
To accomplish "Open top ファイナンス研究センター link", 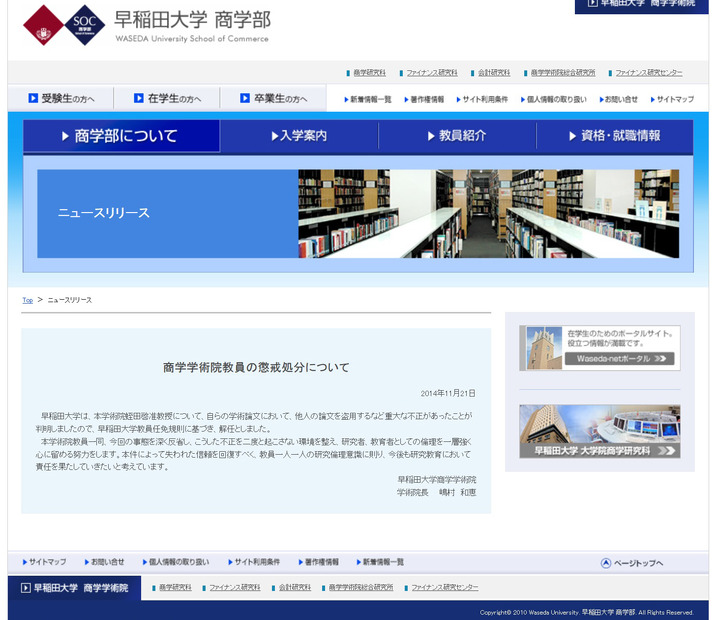I will [648, 73].
